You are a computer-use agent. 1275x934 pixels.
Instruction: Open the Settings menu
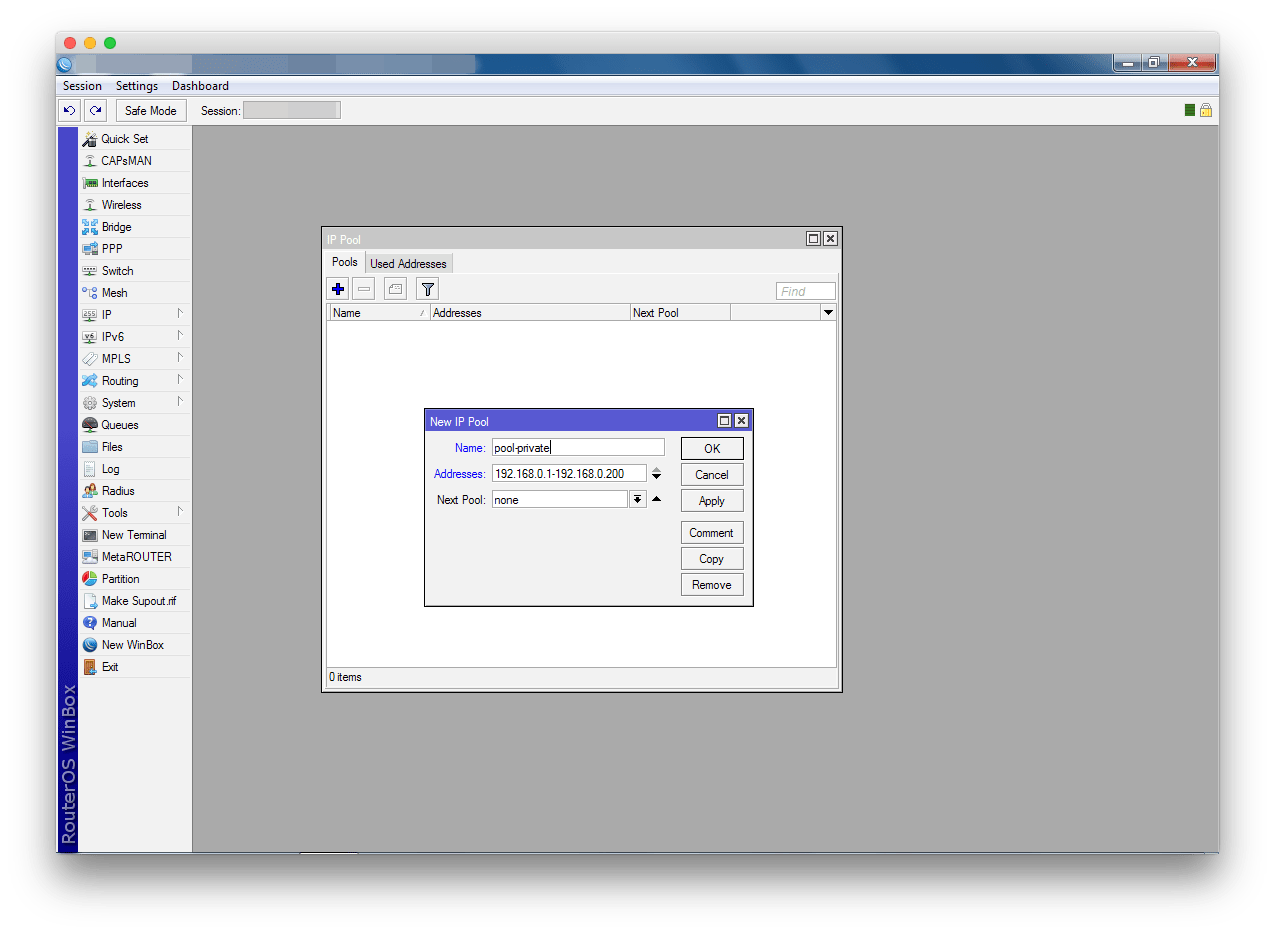[137, 86]
